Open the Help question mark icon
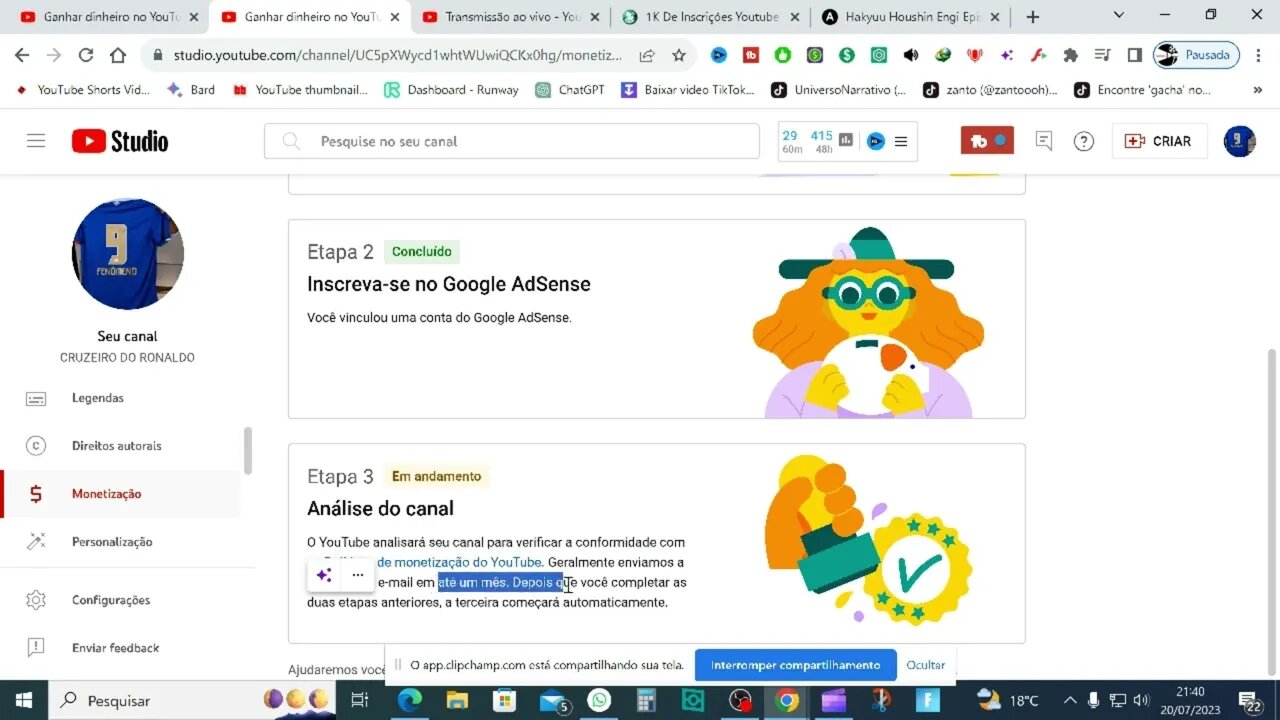This screenshot has height=720, width=1280. pos(1084,141)
